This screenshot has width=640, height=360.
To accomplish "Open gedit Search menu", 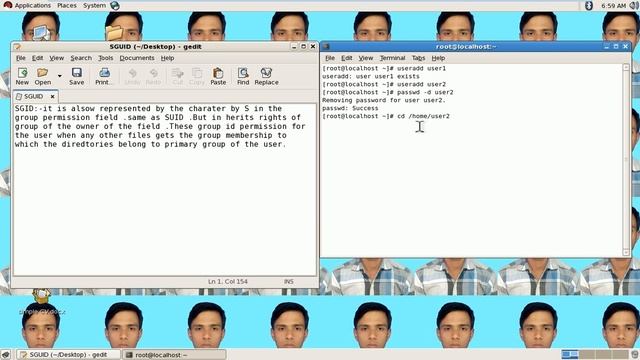I will [81, 58].
